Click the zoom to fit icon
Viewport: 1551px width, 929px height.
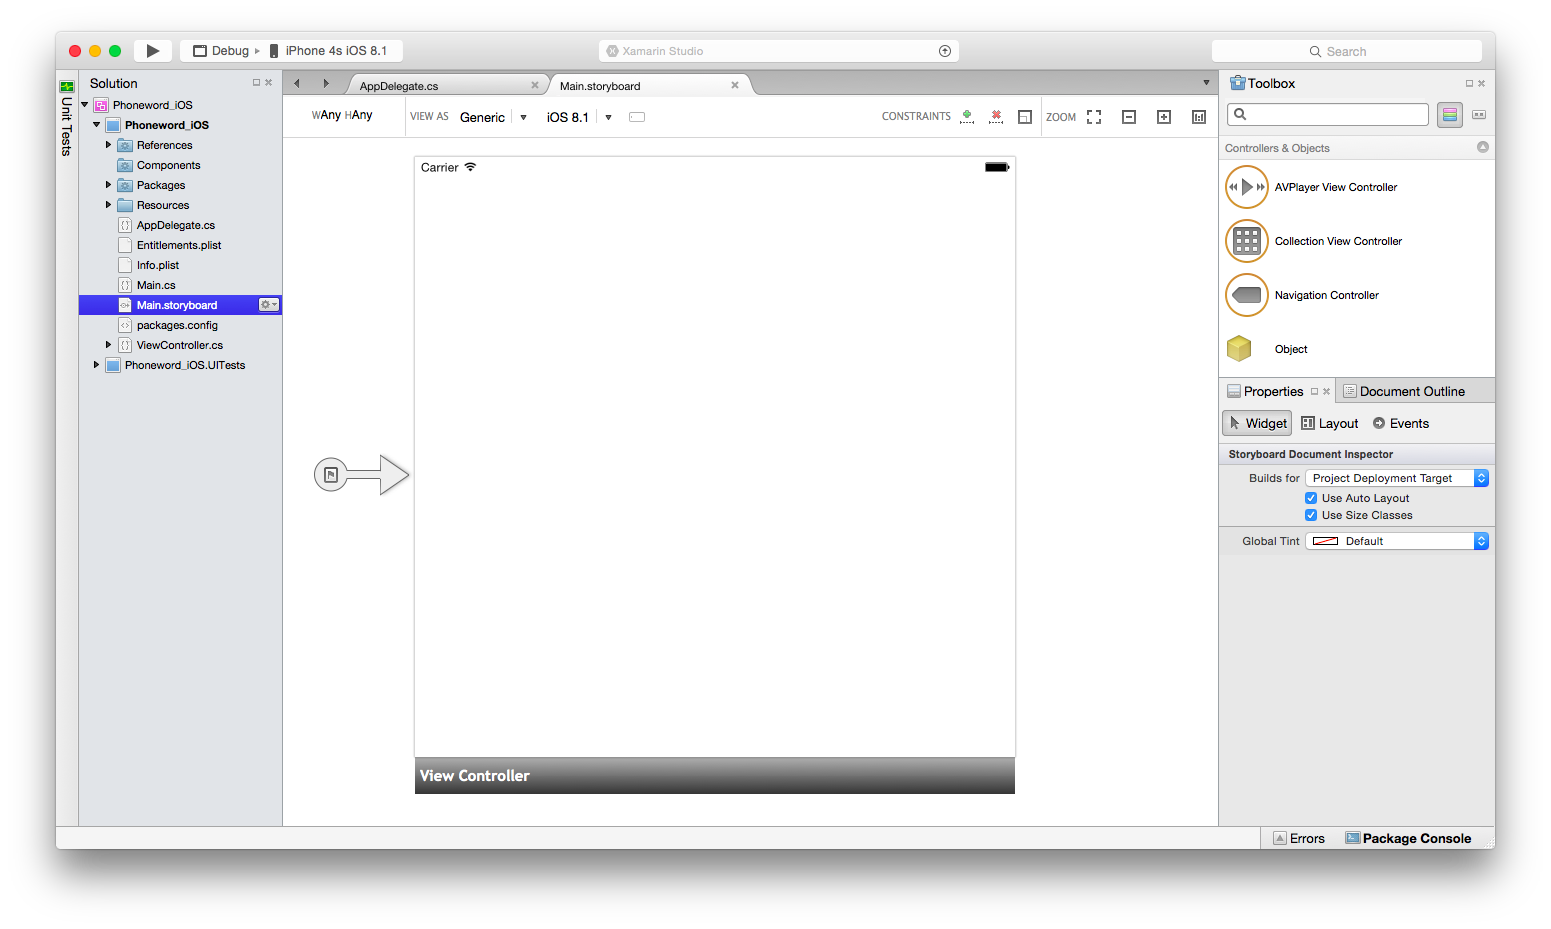(1094, 117)
